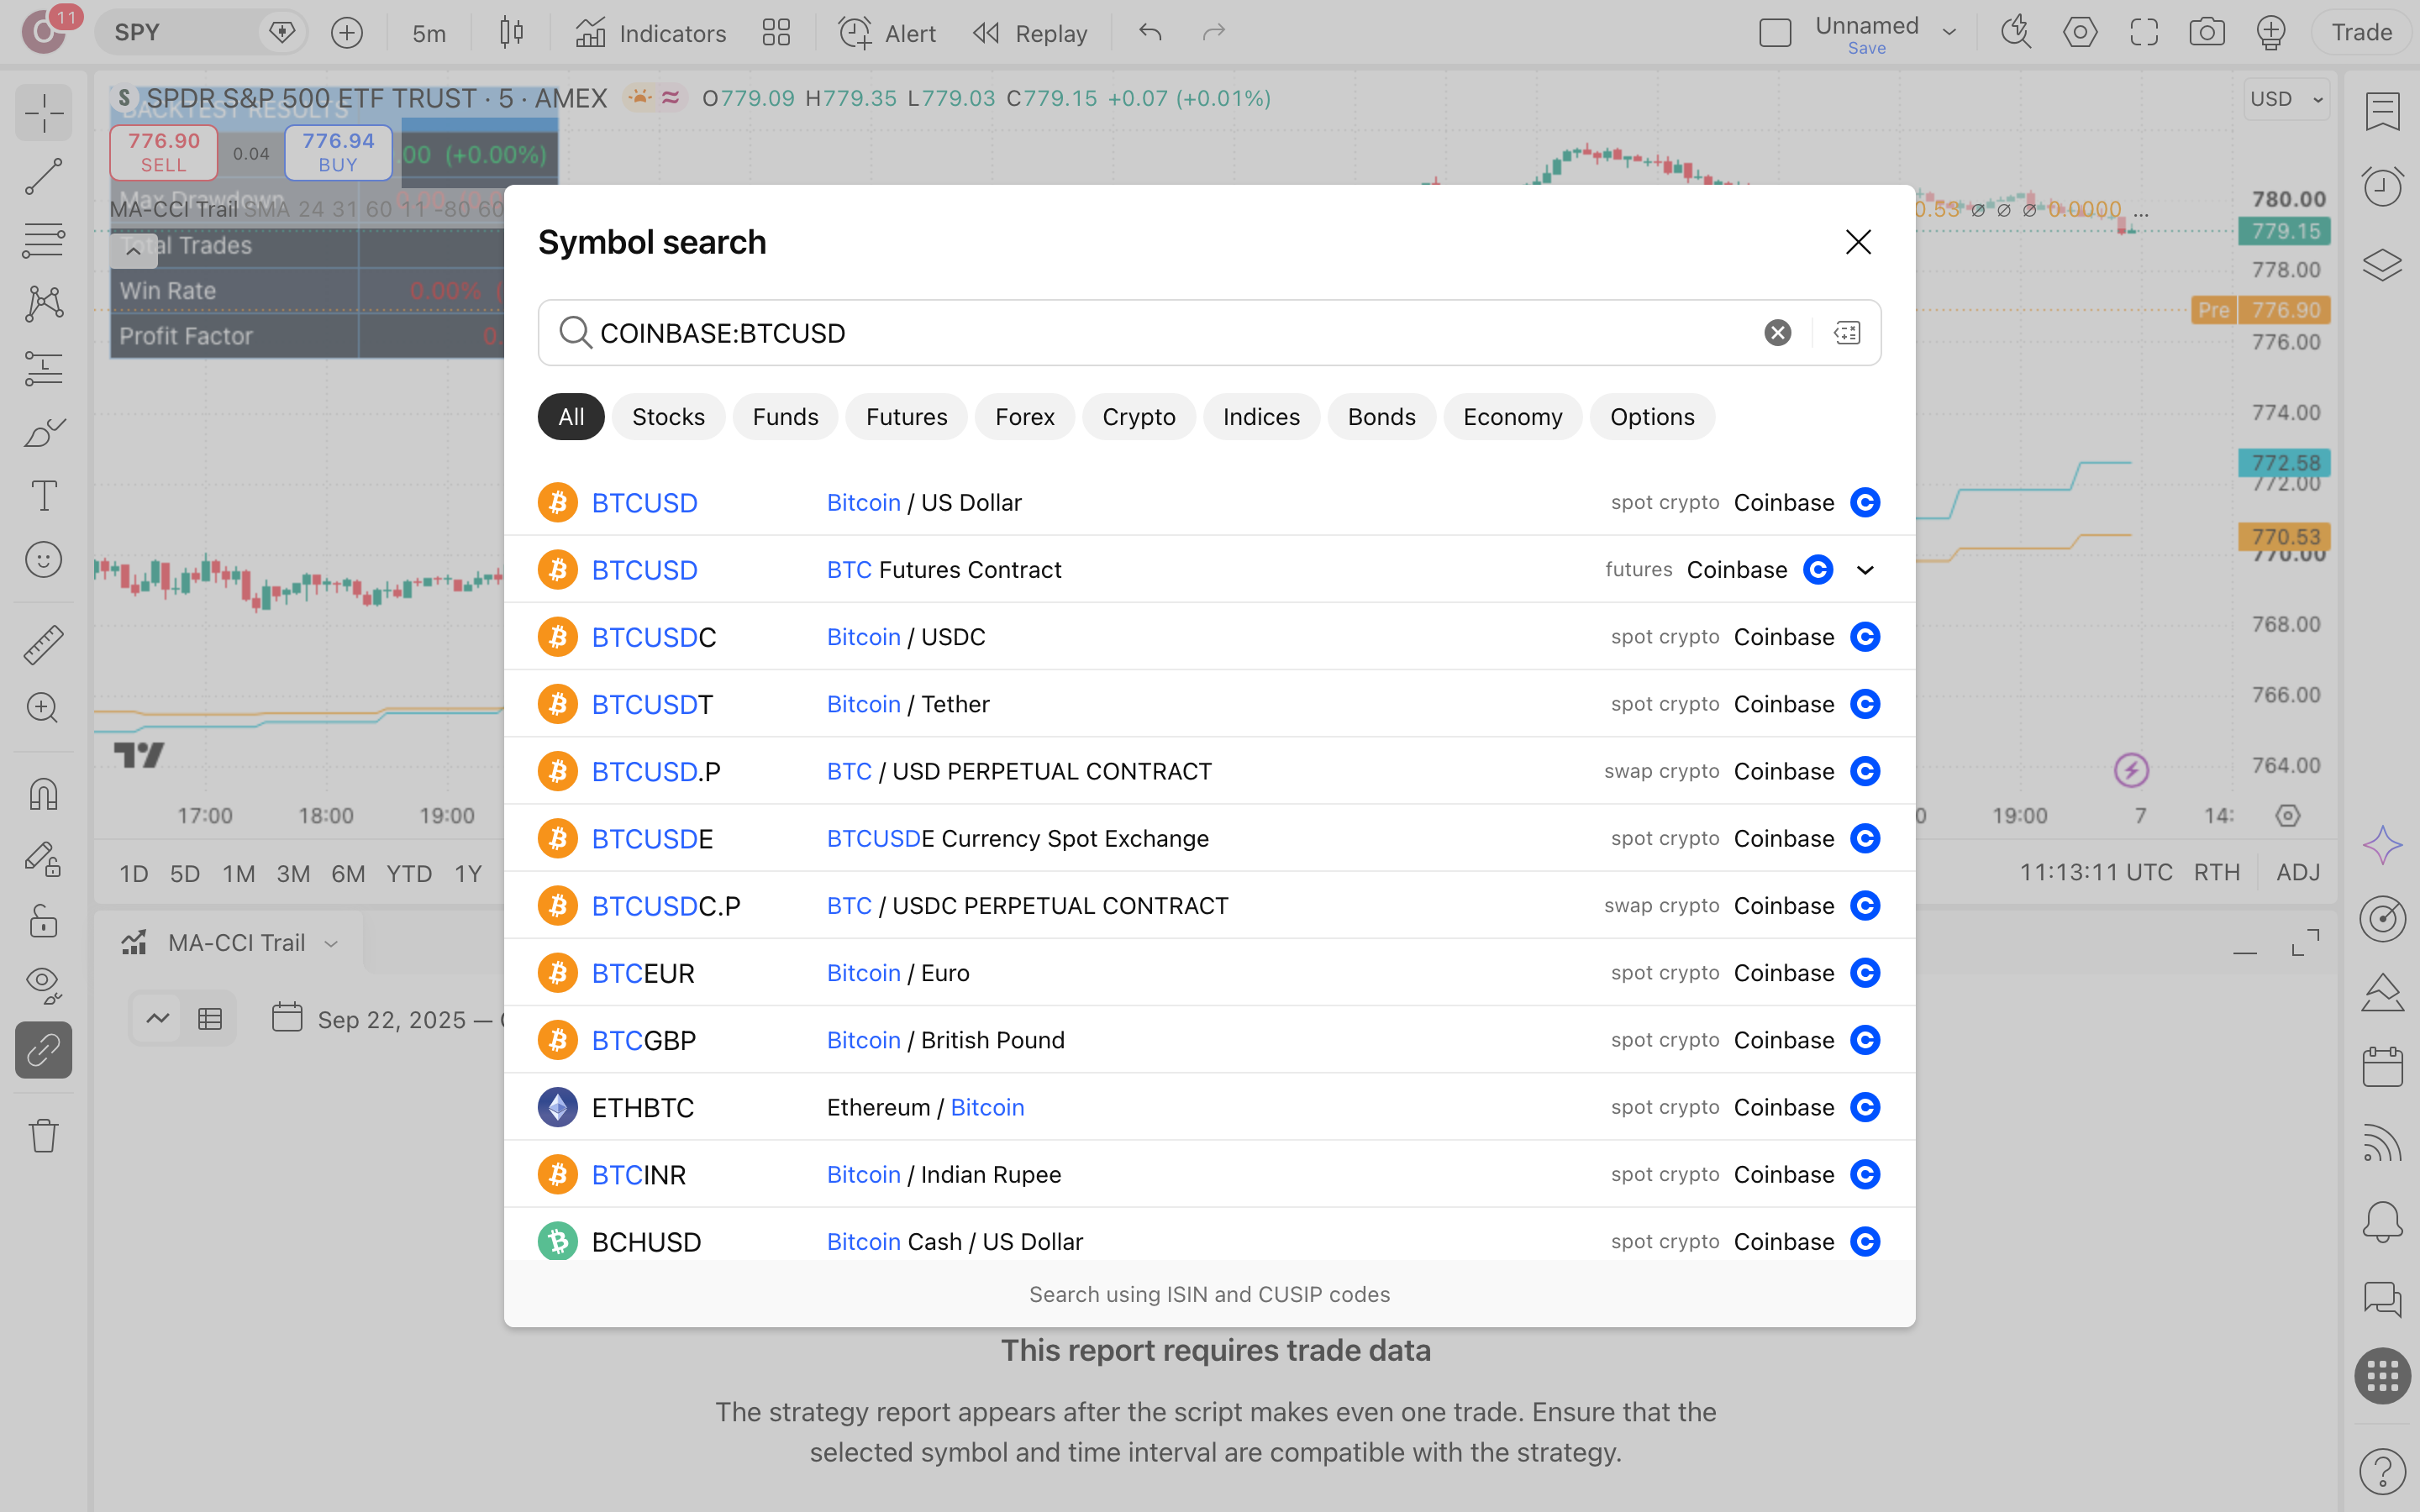Expand the BTC Futures Contract row chevron

(1865, 570)
